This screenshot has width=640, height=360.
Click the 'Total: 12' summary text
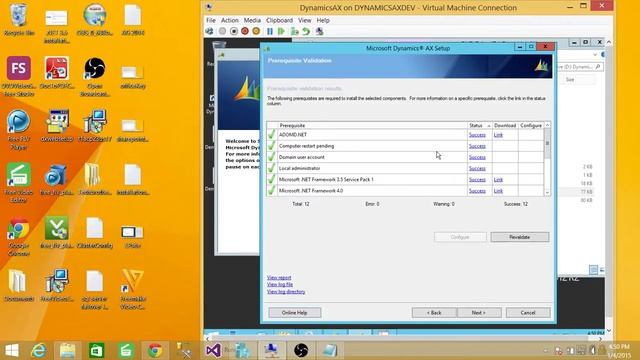pos(301,204)
